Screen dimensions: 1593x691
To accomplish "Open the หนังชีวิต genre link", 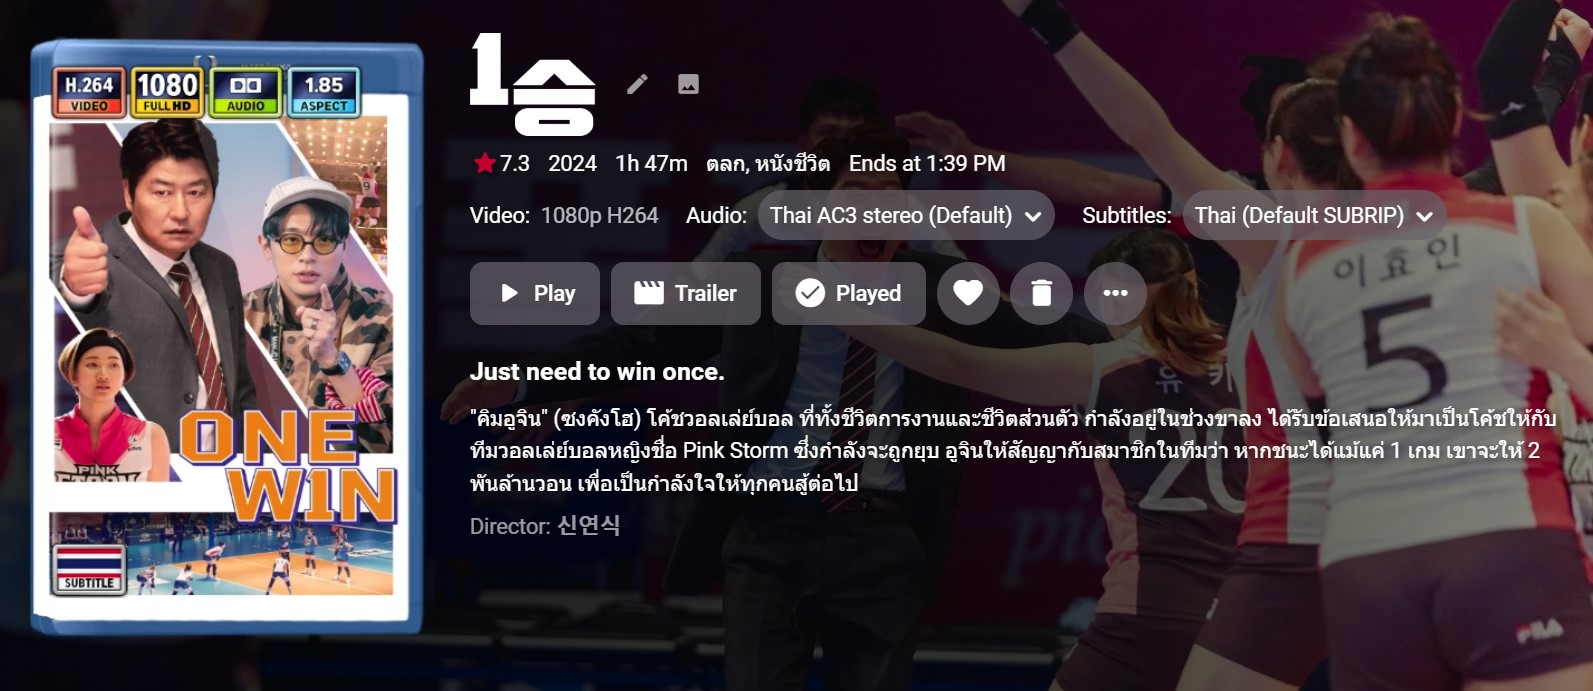I will point(792,163).
